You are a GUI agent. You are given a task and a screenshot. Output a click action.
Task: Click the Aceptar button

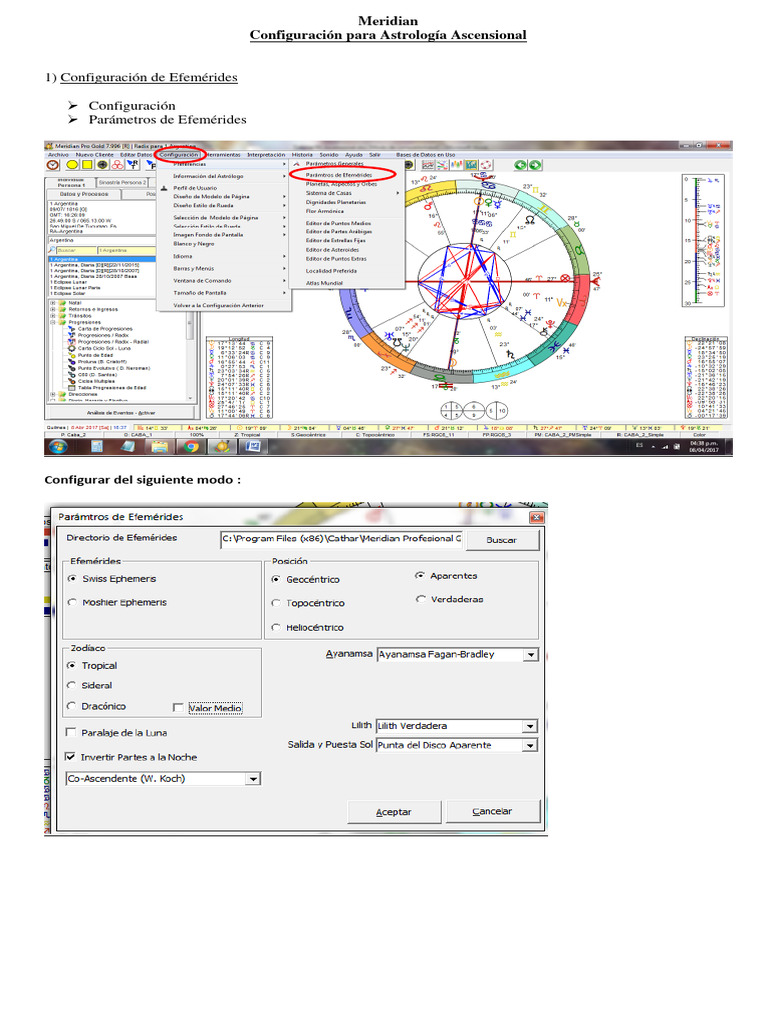point(393,812)
